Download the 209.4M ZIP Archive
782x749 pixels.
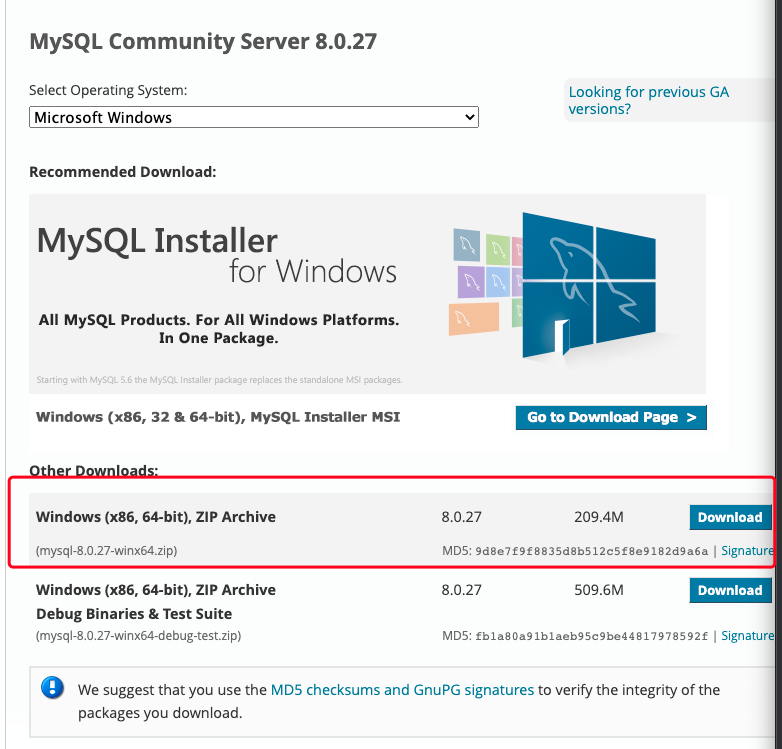[x=730, y=517]
